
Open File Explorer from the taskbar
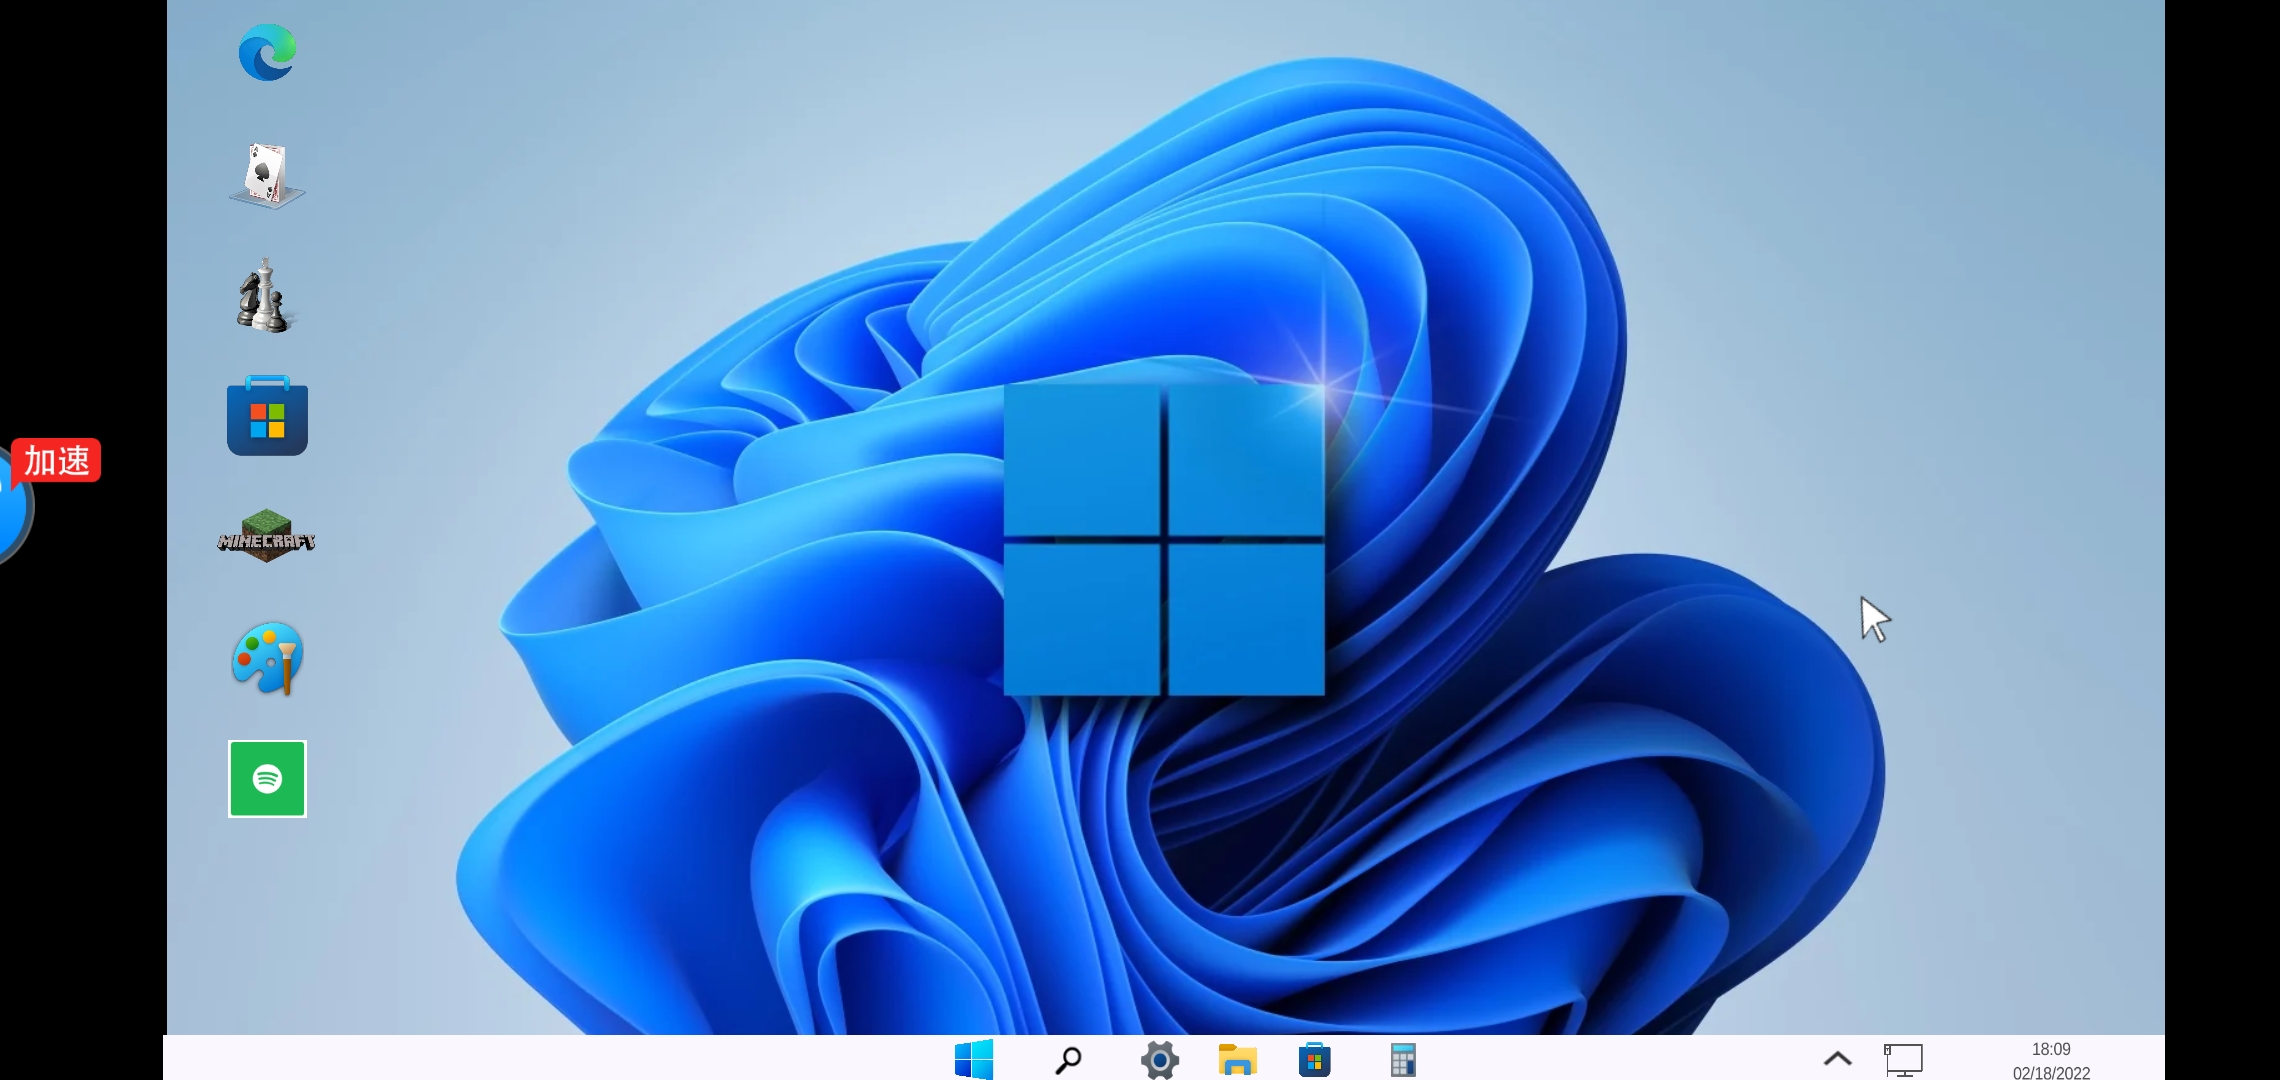(1237, 1060)
